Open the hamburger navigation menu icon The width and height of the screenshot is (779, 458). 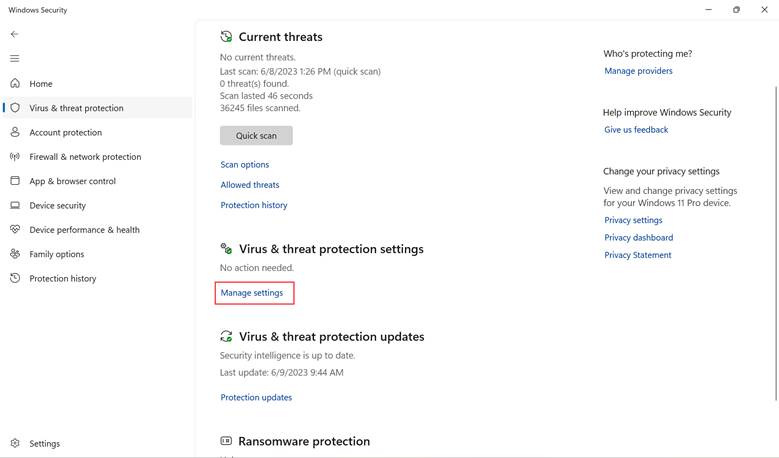pyautogui.click(x=14, y=58)
